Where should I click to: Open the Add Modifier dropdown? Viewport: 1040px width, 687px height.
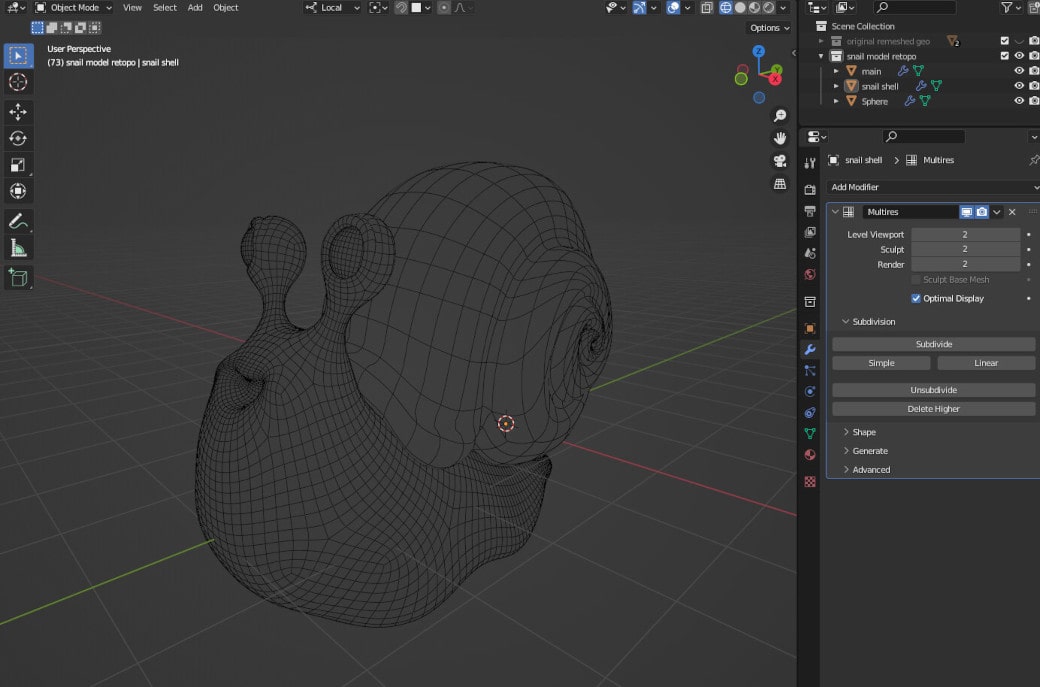point(934,188)
